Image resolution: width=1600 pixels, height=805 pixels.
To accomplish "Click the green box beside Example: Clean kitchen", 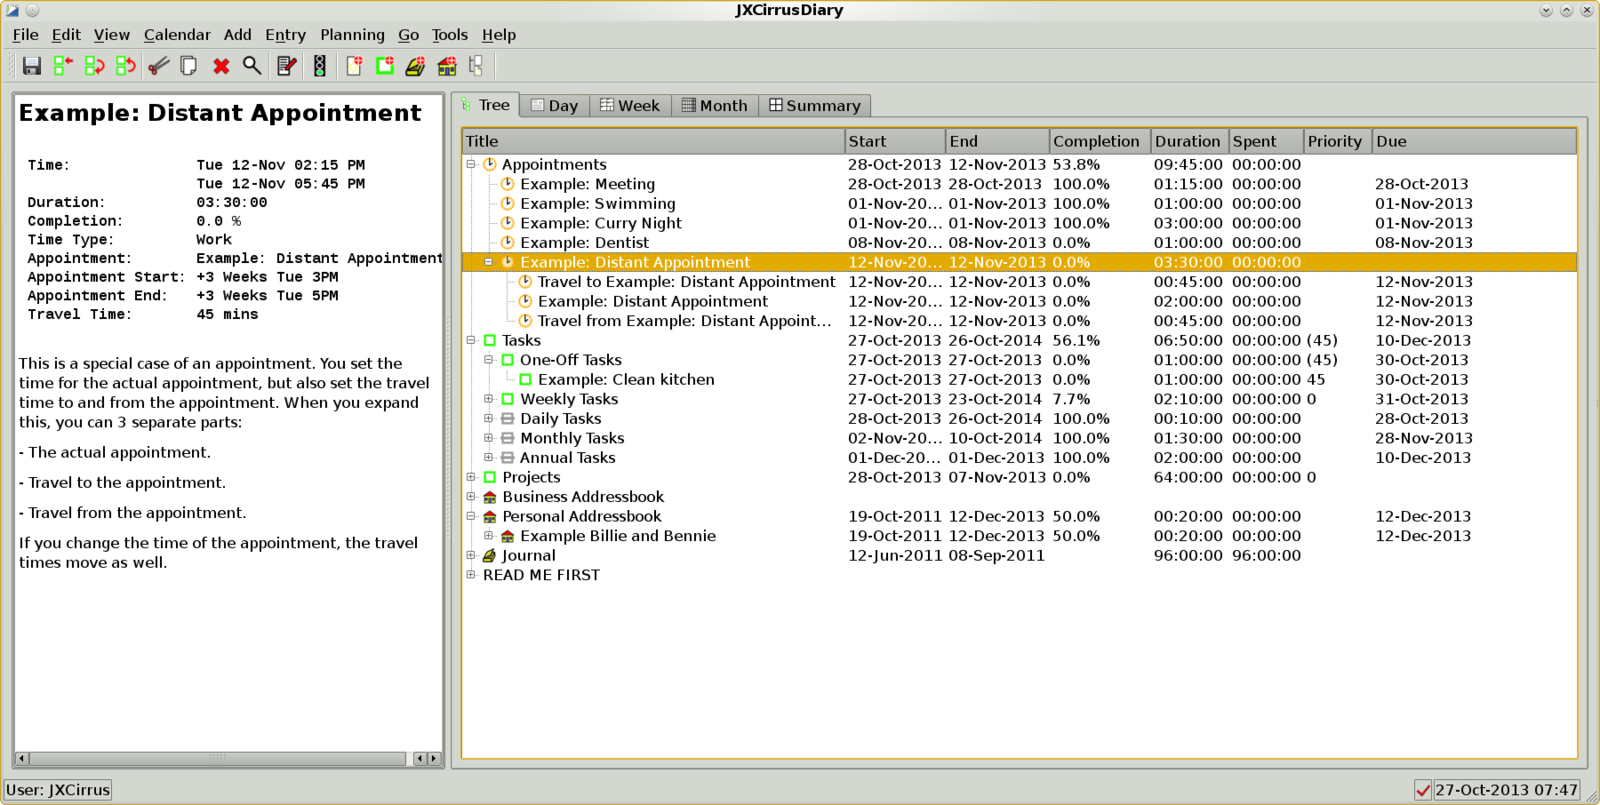I will coord(525,380).
